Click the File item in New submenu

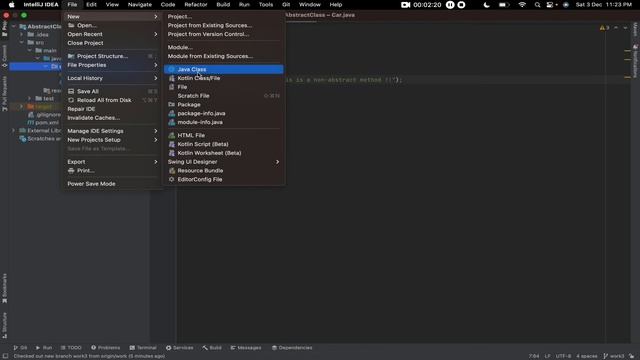223,87
